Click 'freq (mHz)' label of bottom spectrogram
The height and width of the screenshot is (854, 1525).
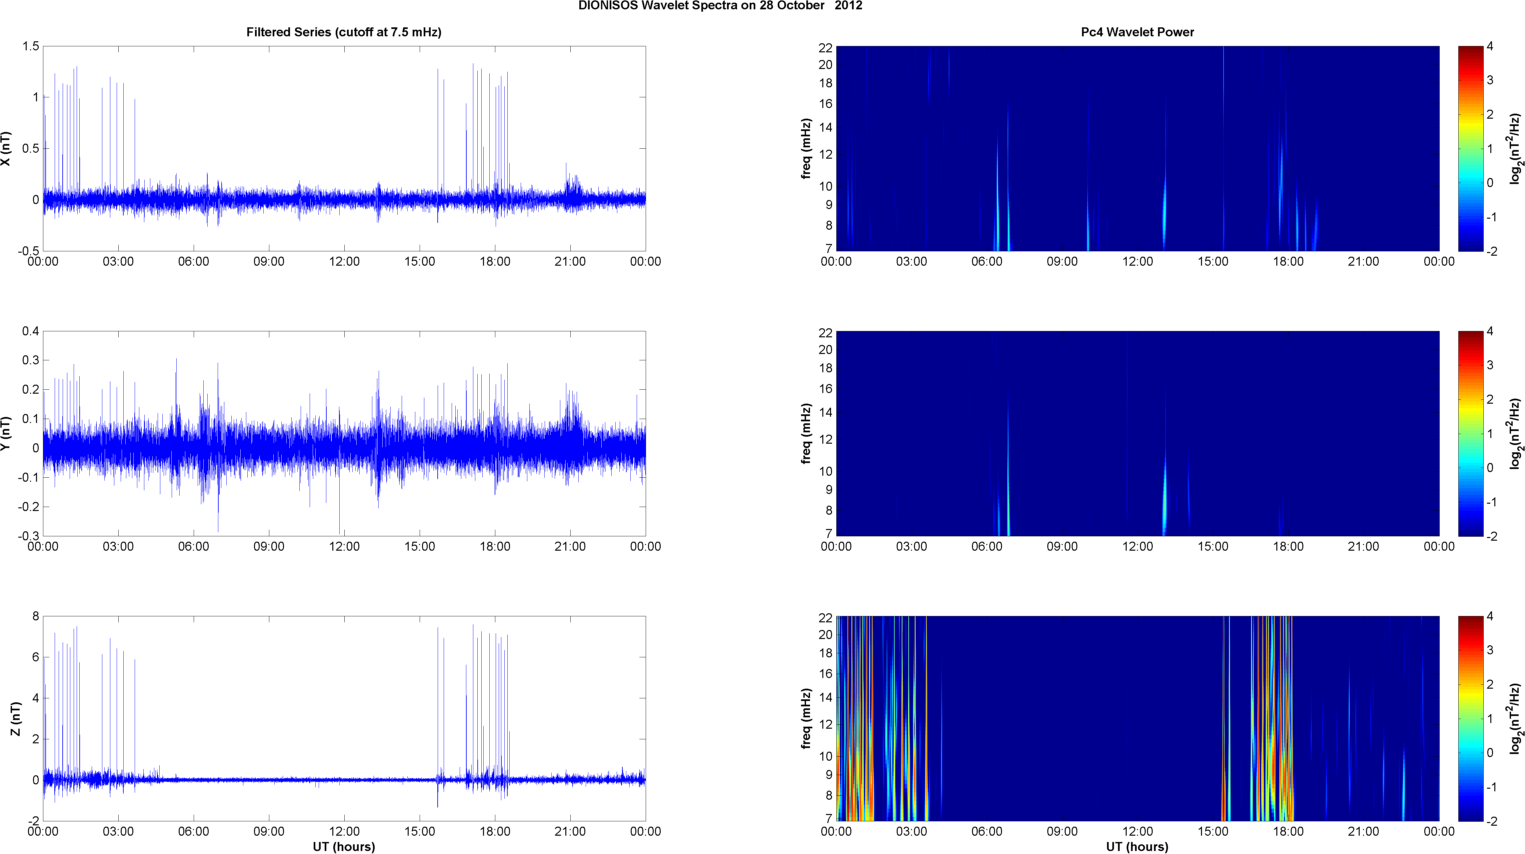pos(806,718)
